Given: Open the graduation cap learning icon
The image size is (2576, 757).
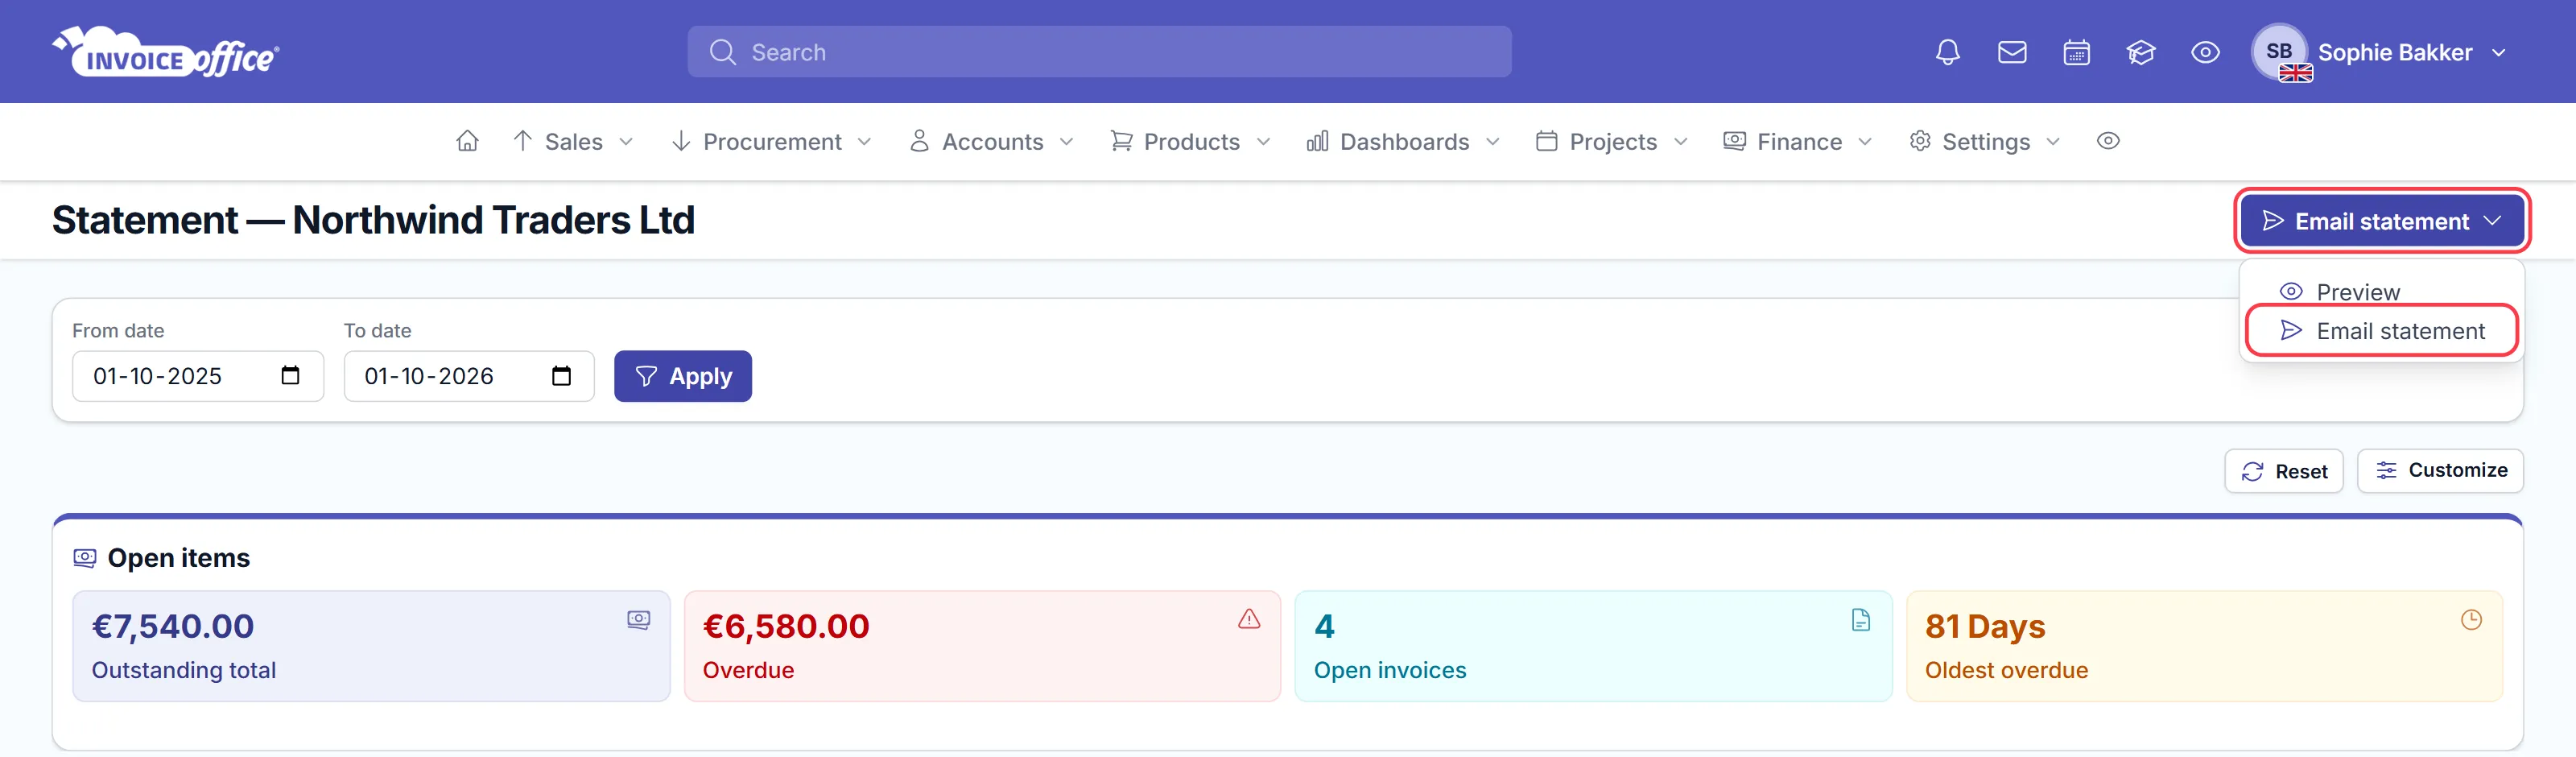Looking at the screenshot, I should [2140, 52].
